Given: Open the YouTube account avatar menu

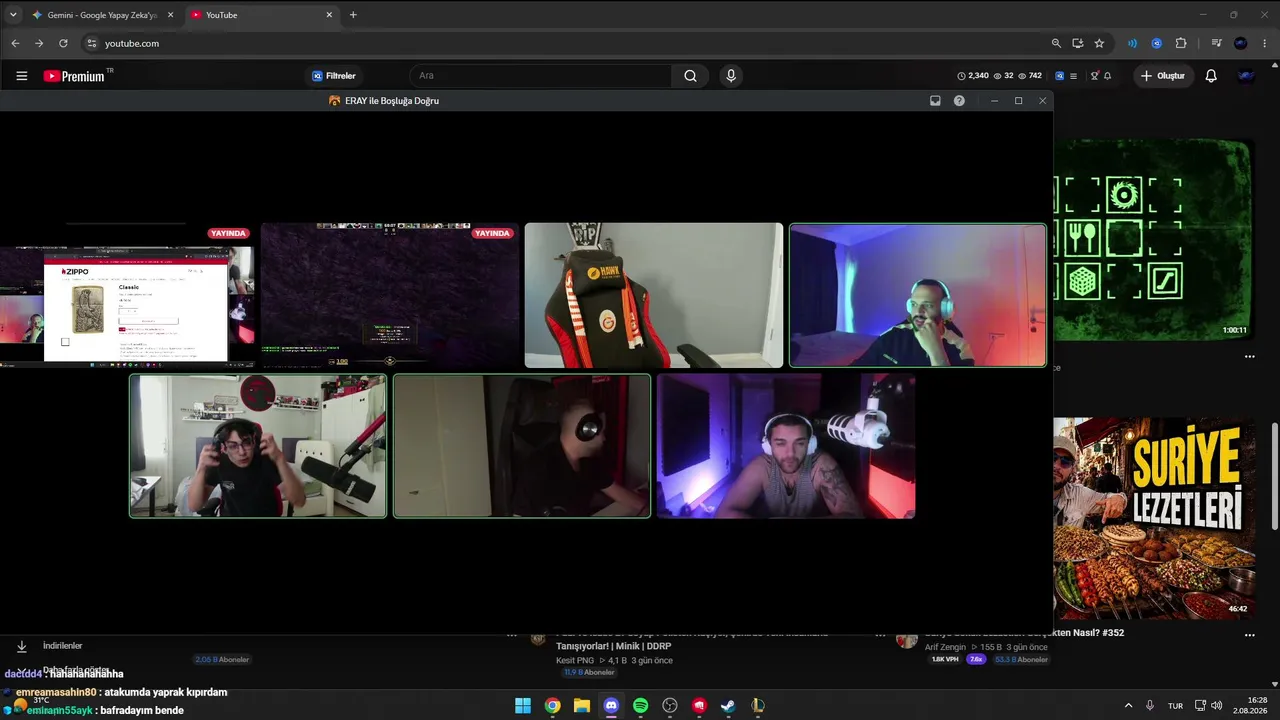Looking at the screenshot, I should pos(1246,76).
